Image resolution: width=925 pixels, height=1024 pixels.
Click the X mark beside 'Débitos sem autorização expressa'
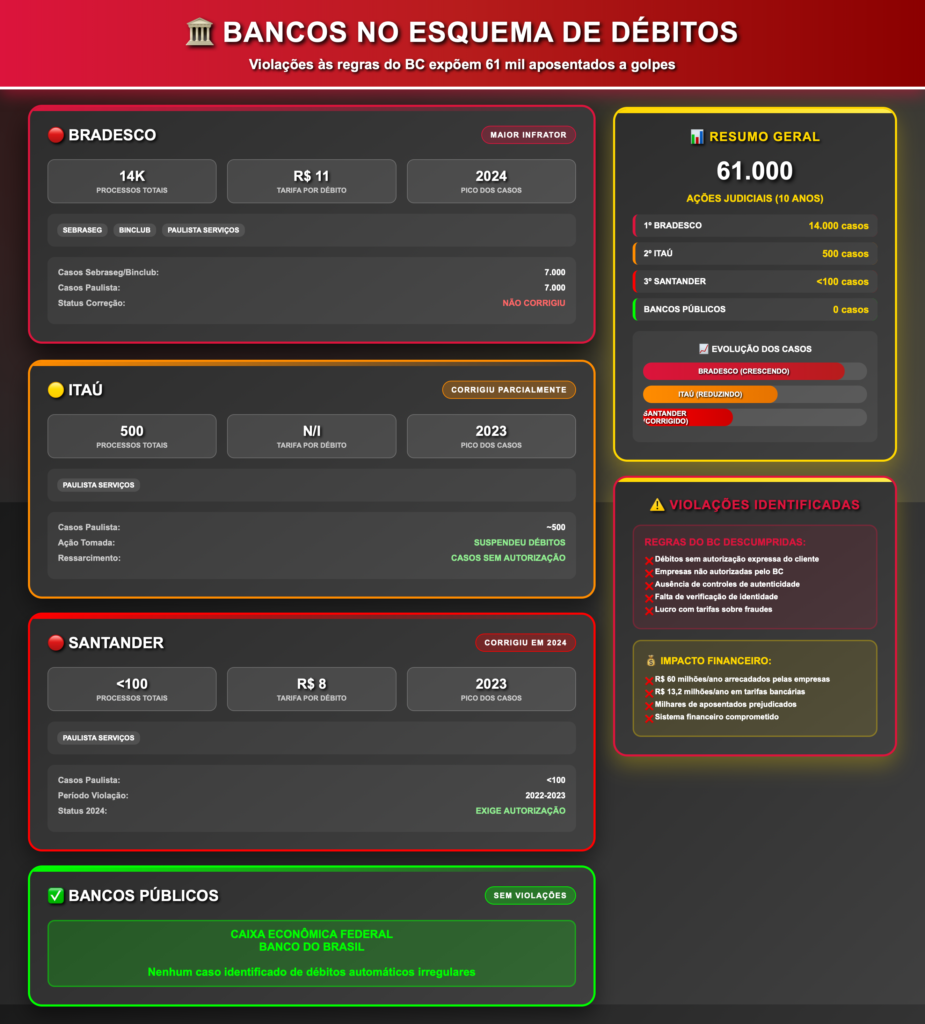649,560
